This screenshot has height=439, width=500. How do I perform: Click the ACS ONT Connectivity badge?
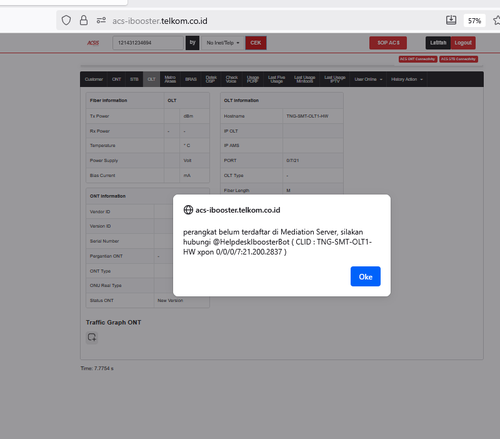pos(418,59)
